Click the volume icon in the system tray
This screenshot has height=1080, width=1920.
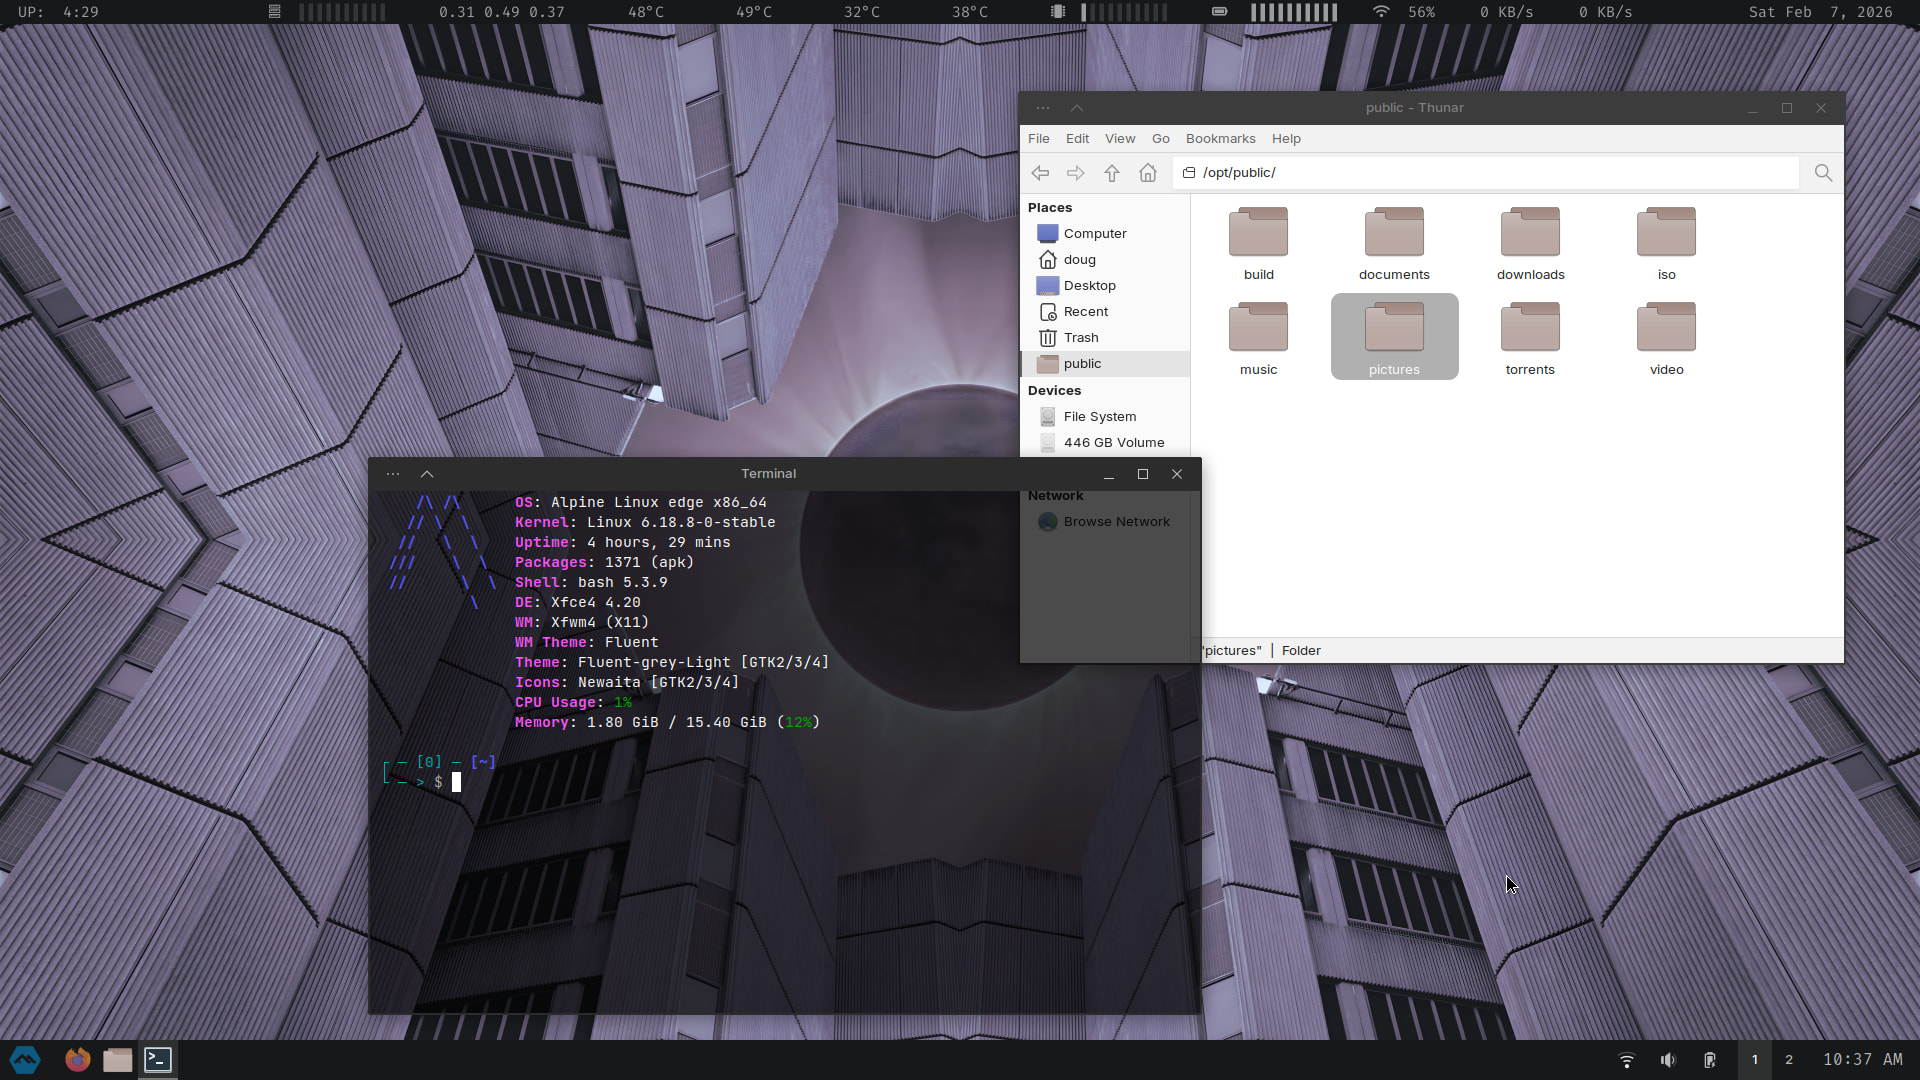pos(1668,1060)
